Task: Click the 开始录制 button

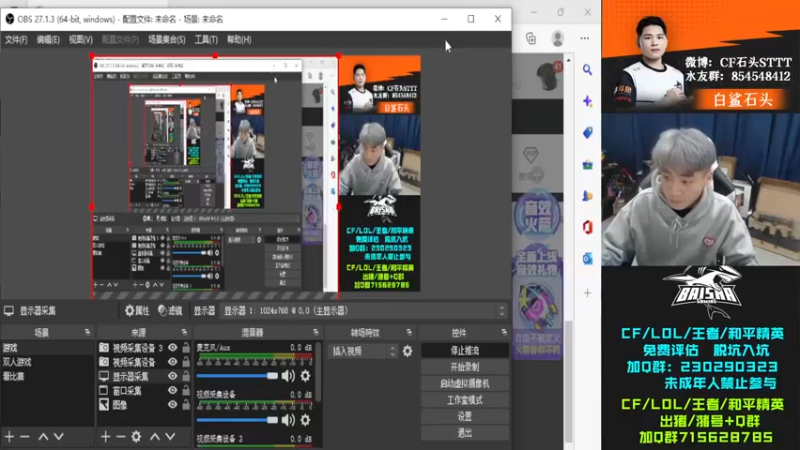Action: pos(465,367)
